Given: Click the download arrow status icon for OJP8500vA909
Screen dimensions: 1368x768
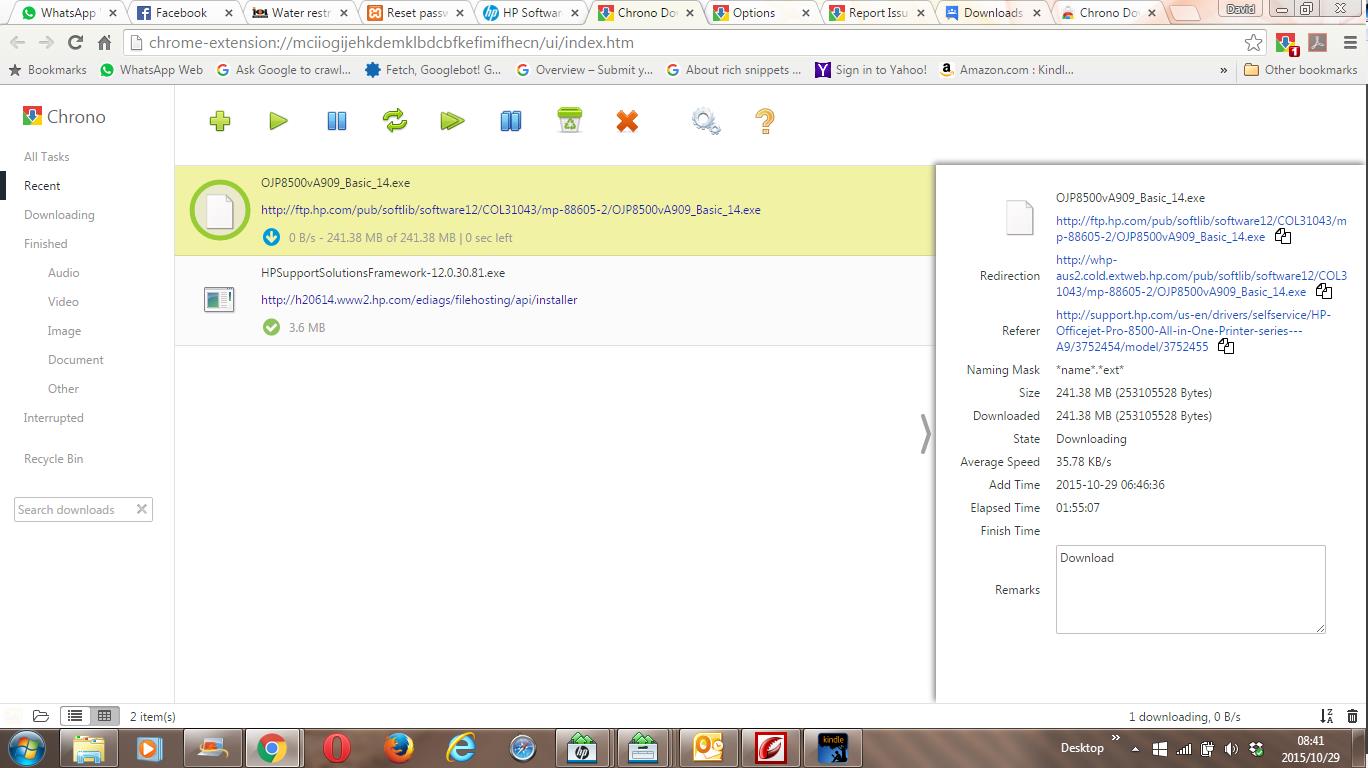Looking at the screenshot, I should pos(271,237).
